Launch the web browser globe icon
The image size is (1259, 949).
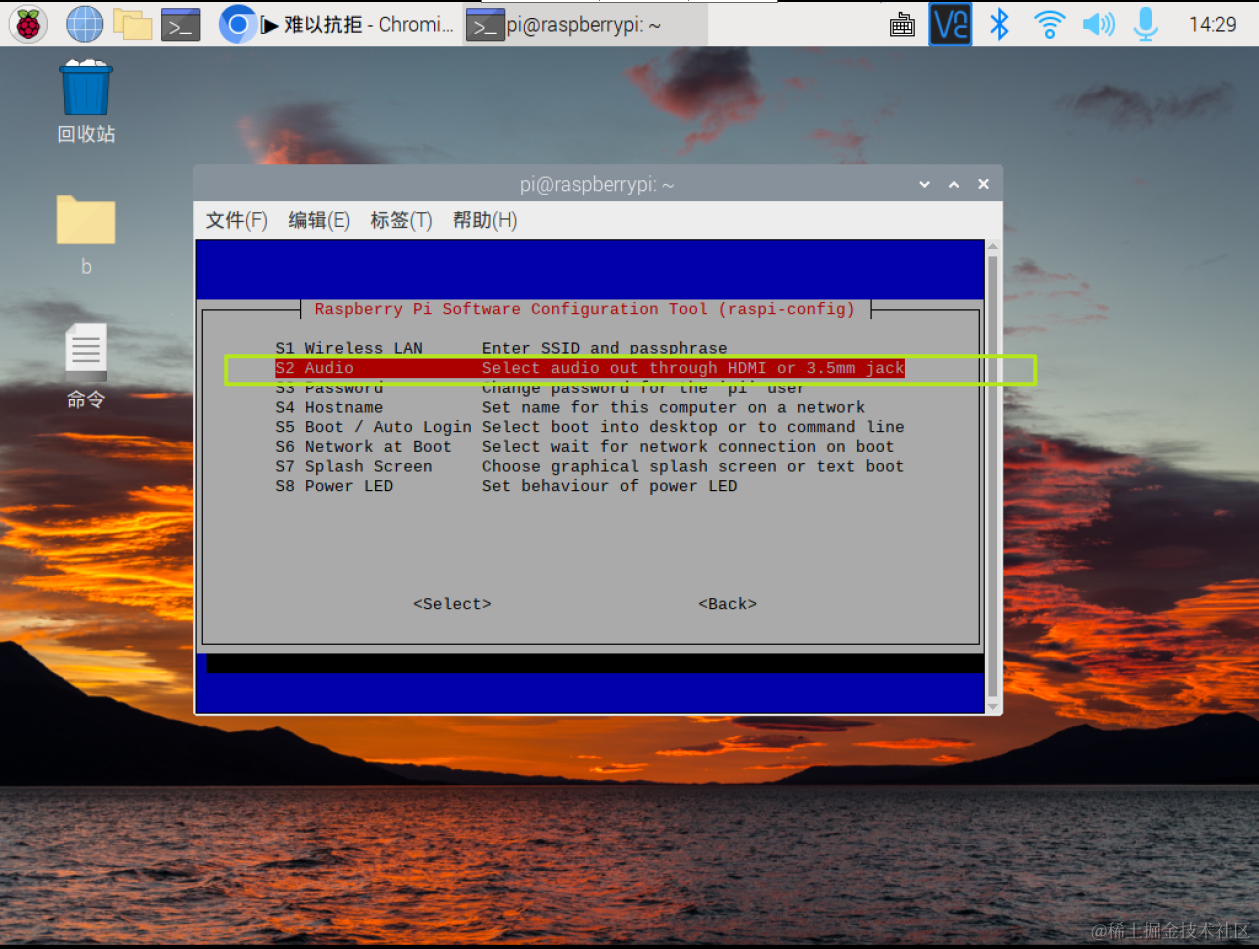pos(84,24)
